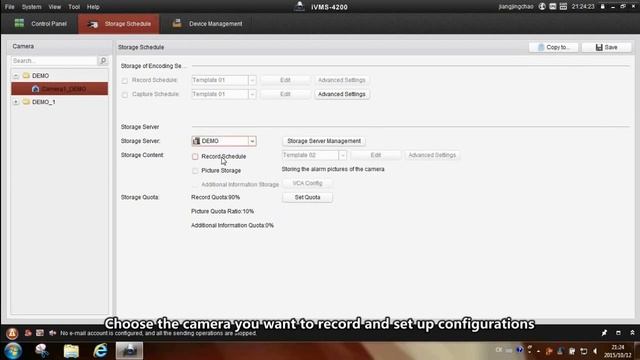Select the DEMO_1 folder in camera tree
Screen dimensions: 640x360
pyautogui.click(x=44, y=102)
